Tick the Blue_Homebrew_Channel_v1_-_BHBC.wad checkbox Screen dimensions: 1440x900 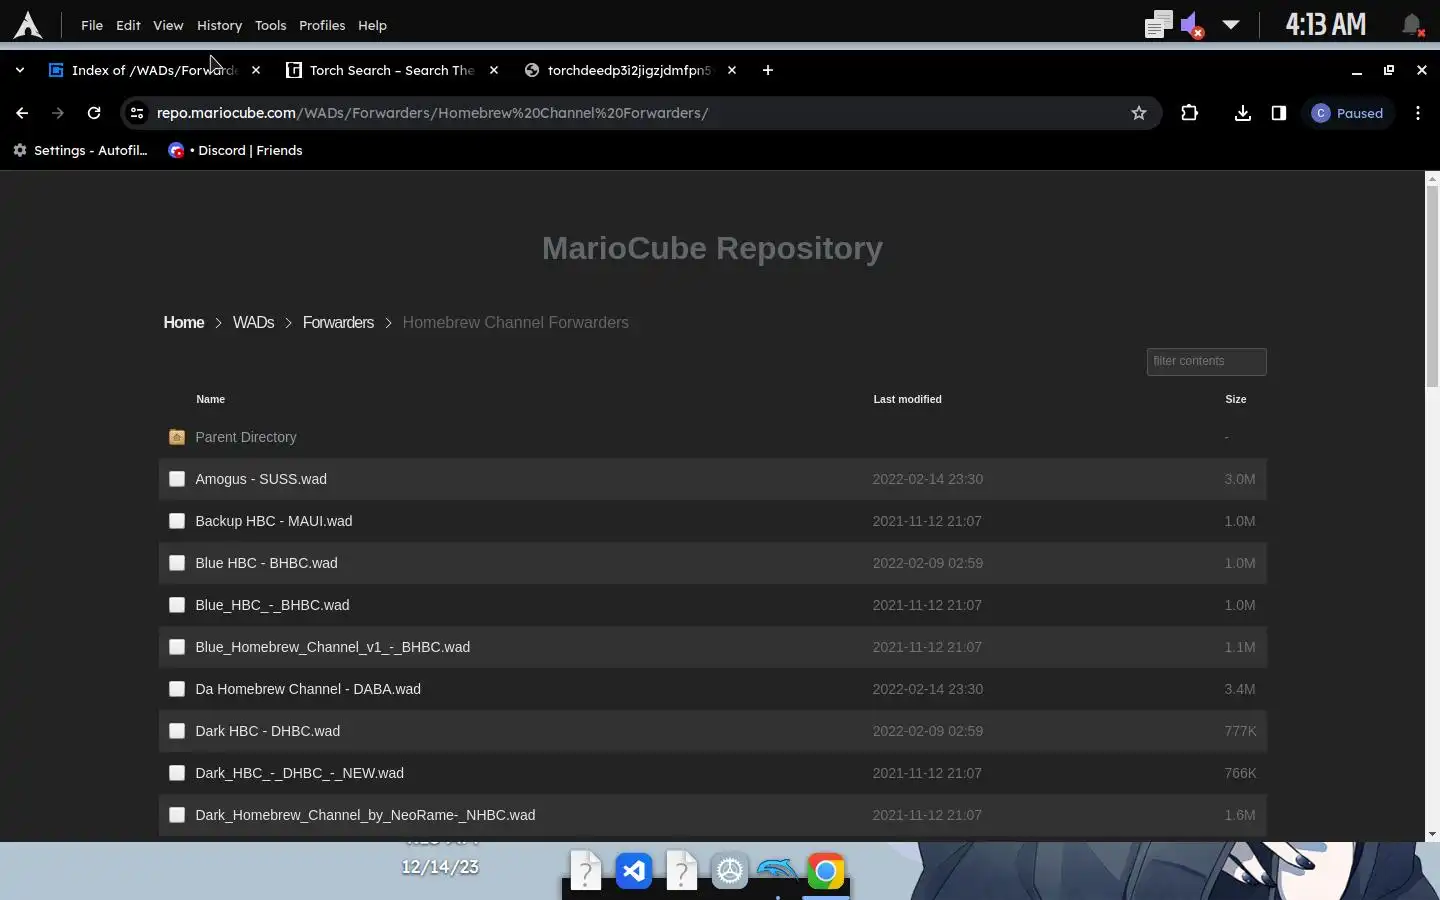[x=177, y=647]
